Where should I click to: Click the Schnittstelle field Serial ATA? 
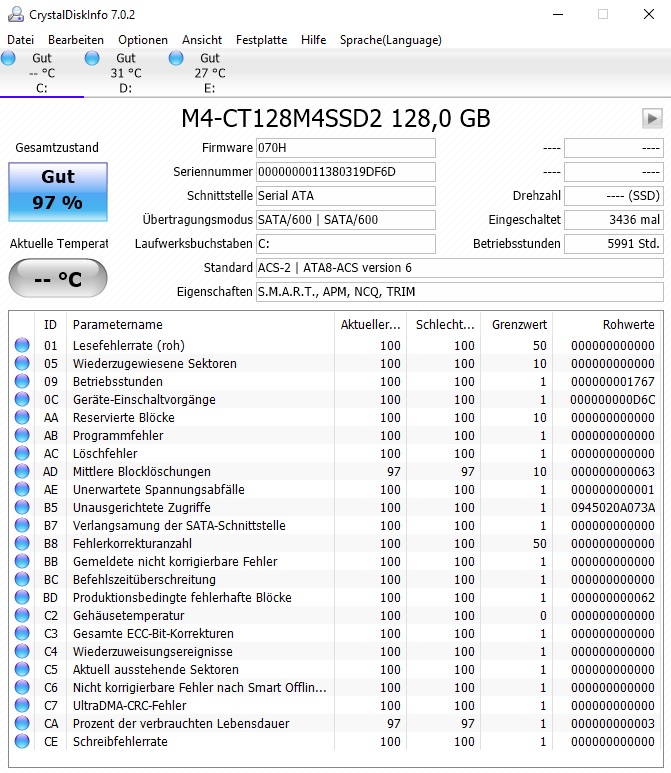coord(346,196)
